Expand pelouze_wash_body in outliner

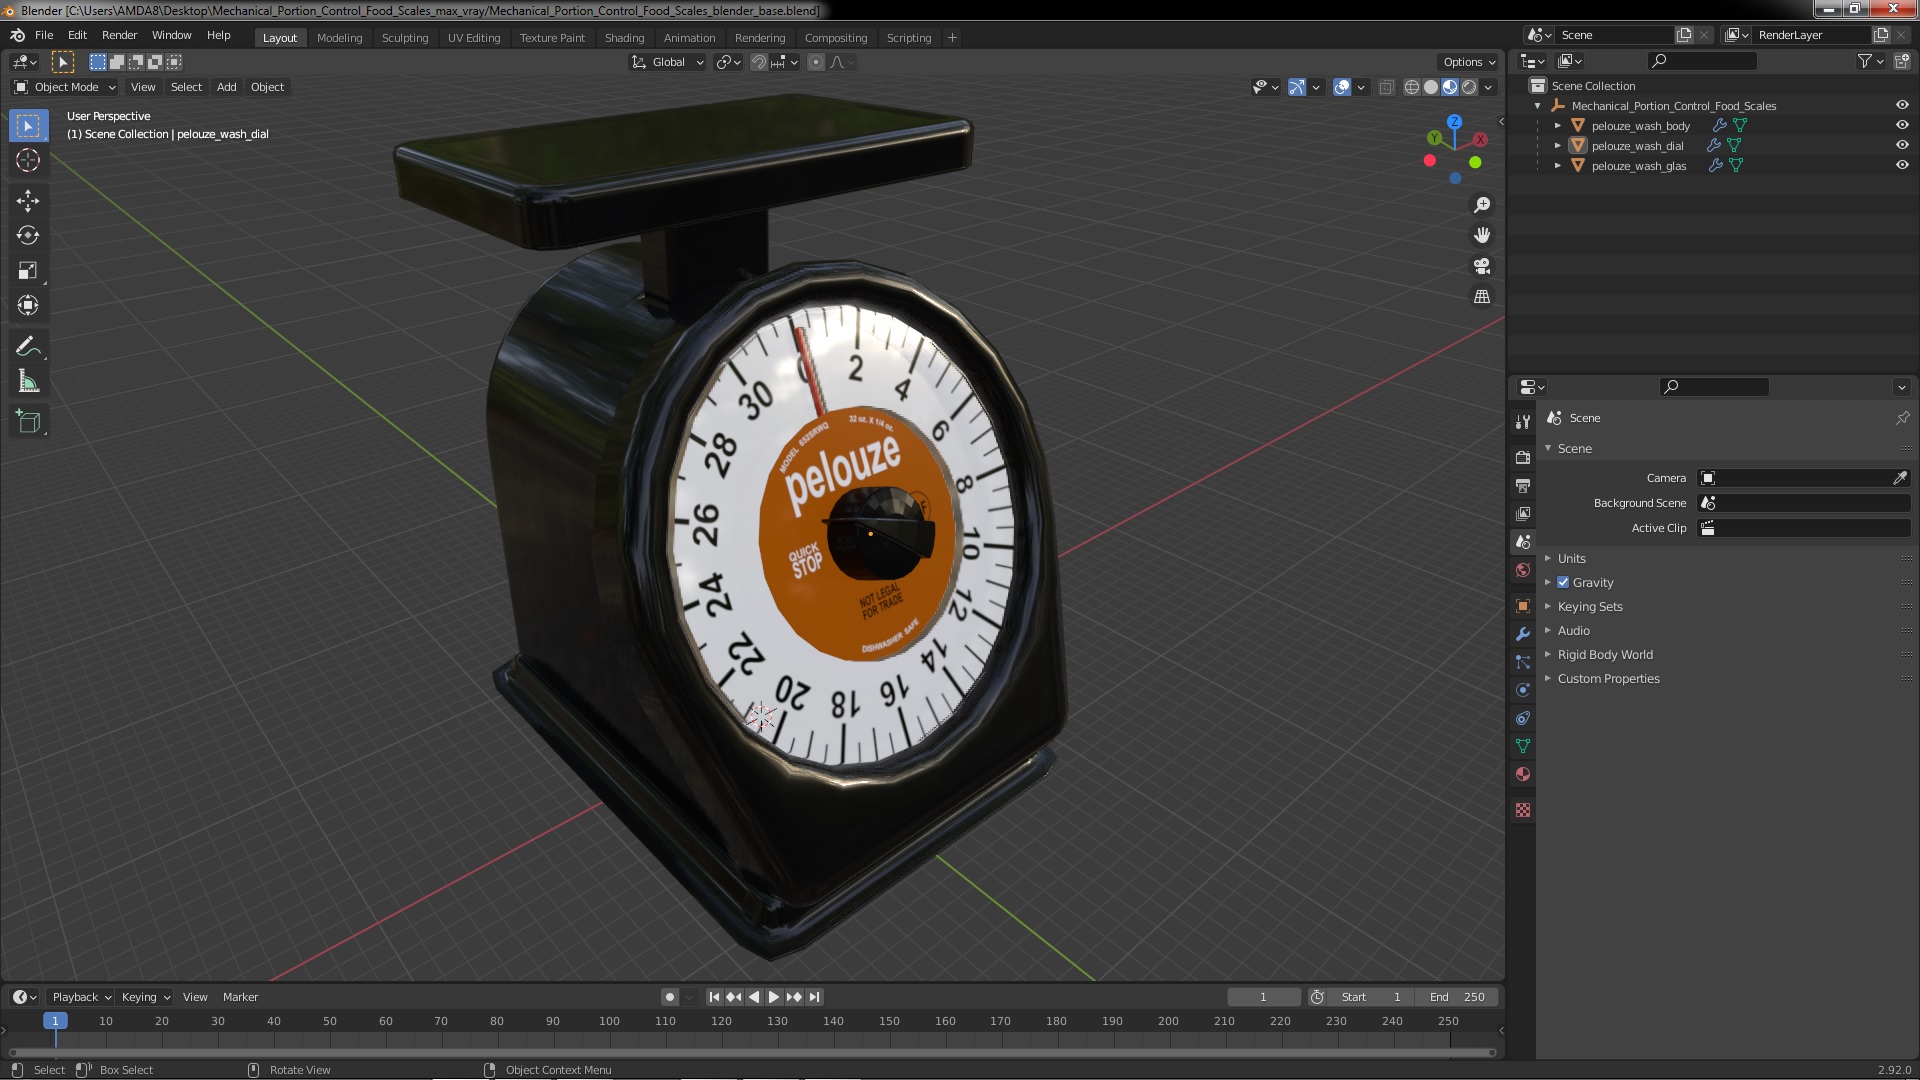1557,126
